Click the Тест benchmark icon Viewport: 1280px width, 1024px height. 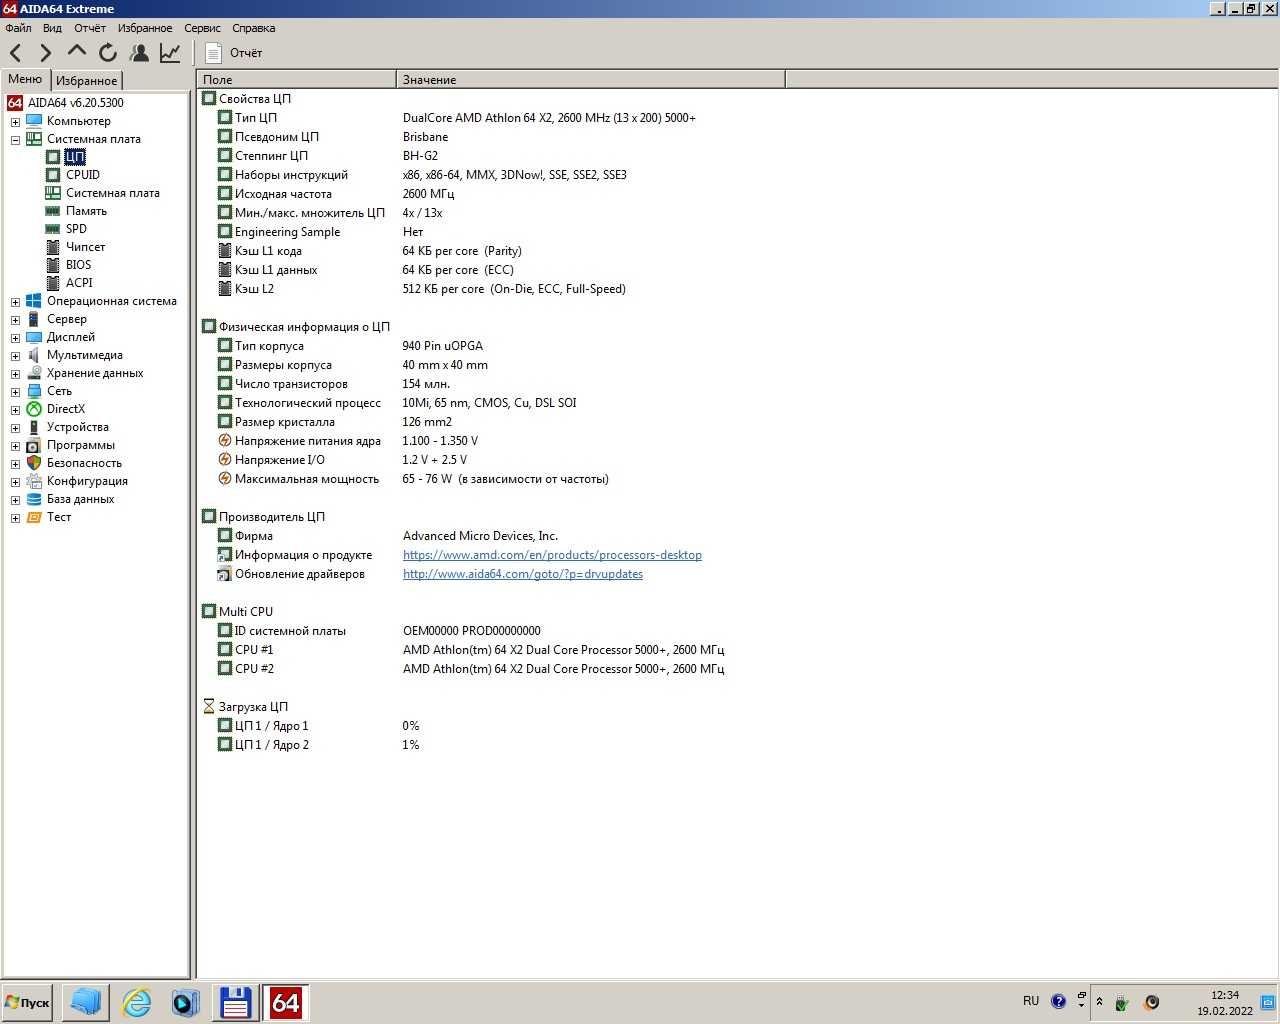coord(34,517)
